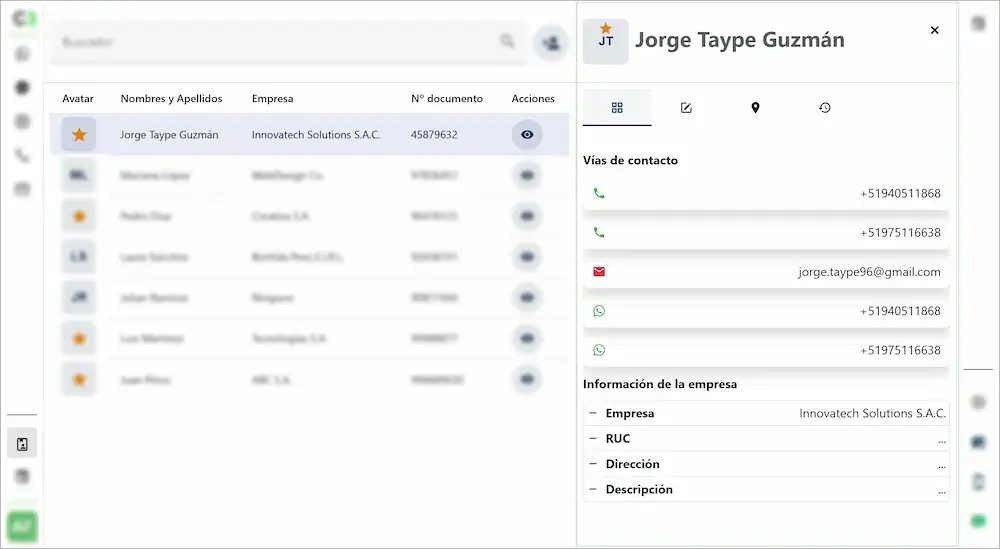This screenshot has height=549, width=1000.
Task: Toggle the eye icon in the last contact row
Action: tap(527, 380)
